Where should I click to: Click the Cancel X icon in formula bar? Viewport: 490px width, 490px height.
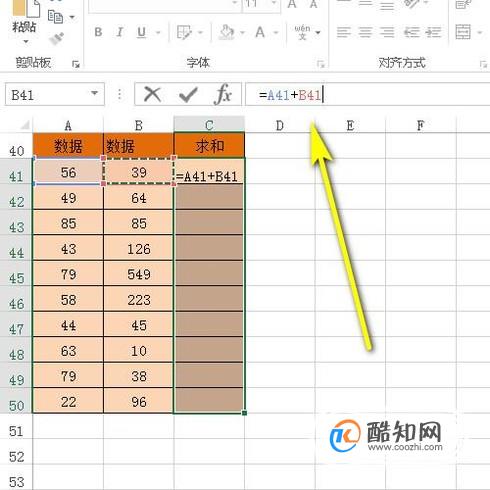click(x=153, y=95)
